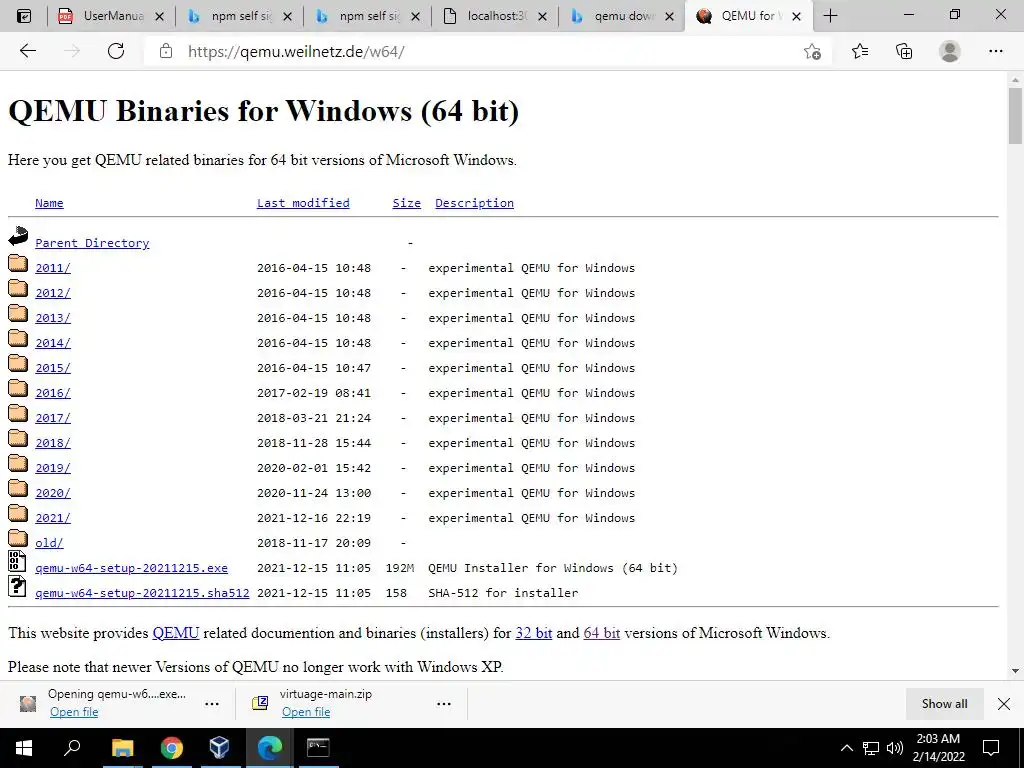This screenshot has height=768, width=1024.
Task: Follow the 64 bit link in footer
Action: click(601, 633)
